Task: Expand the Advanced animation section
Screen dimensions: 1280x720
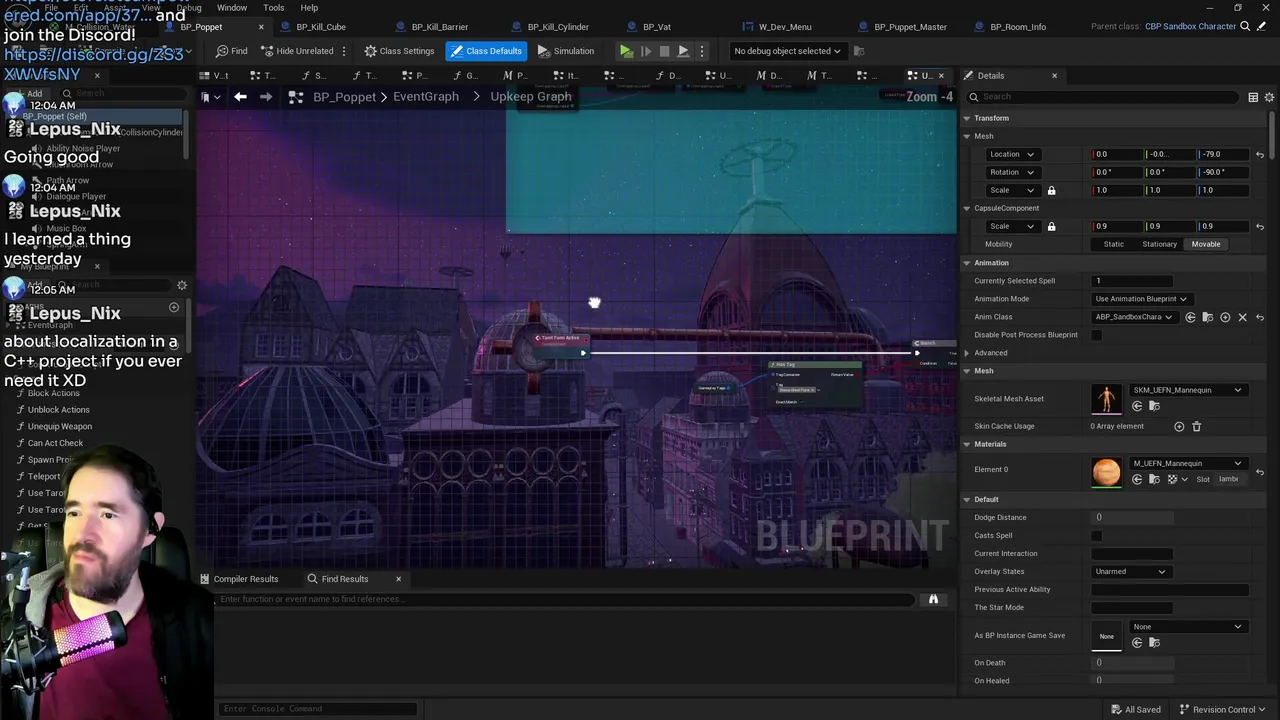Action: (967, 353)
